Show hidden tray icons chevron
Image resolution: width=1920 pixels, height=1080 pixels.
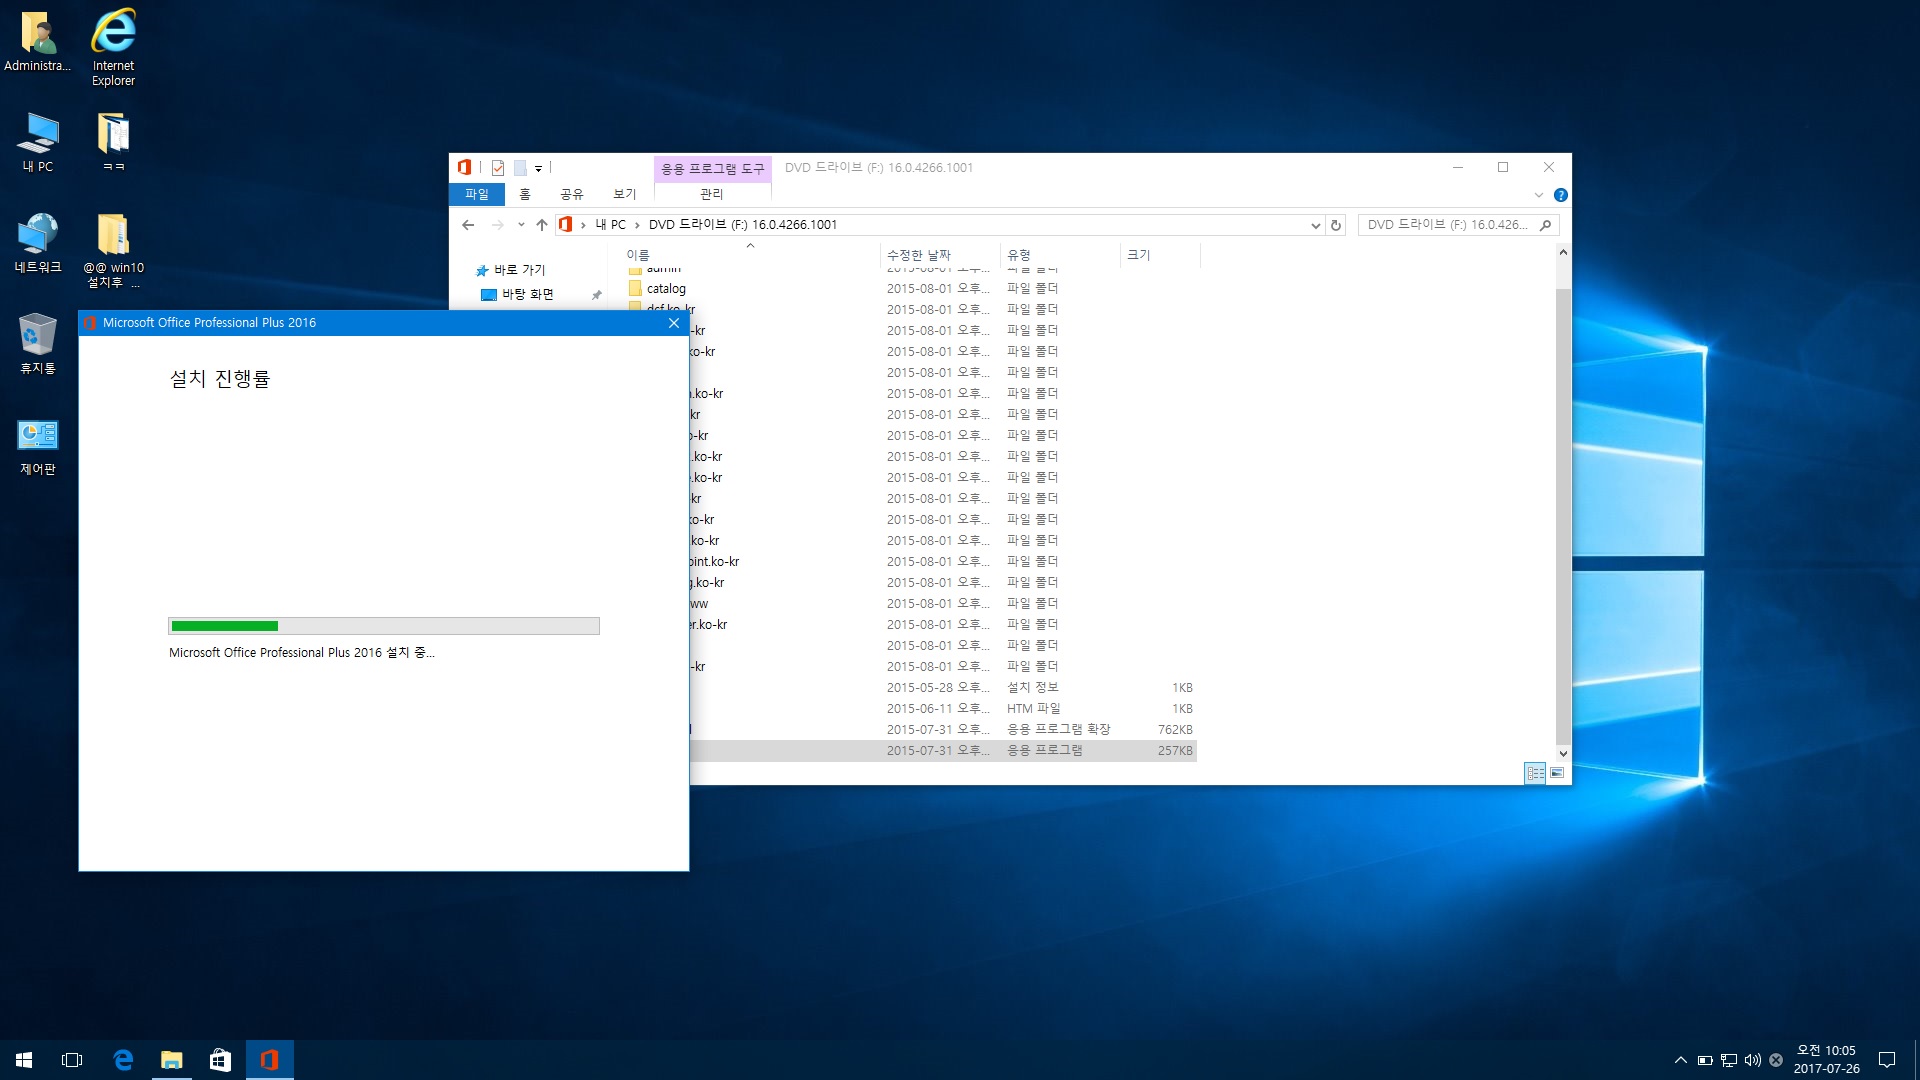pyautogui.click(x=1680, y=1060)
